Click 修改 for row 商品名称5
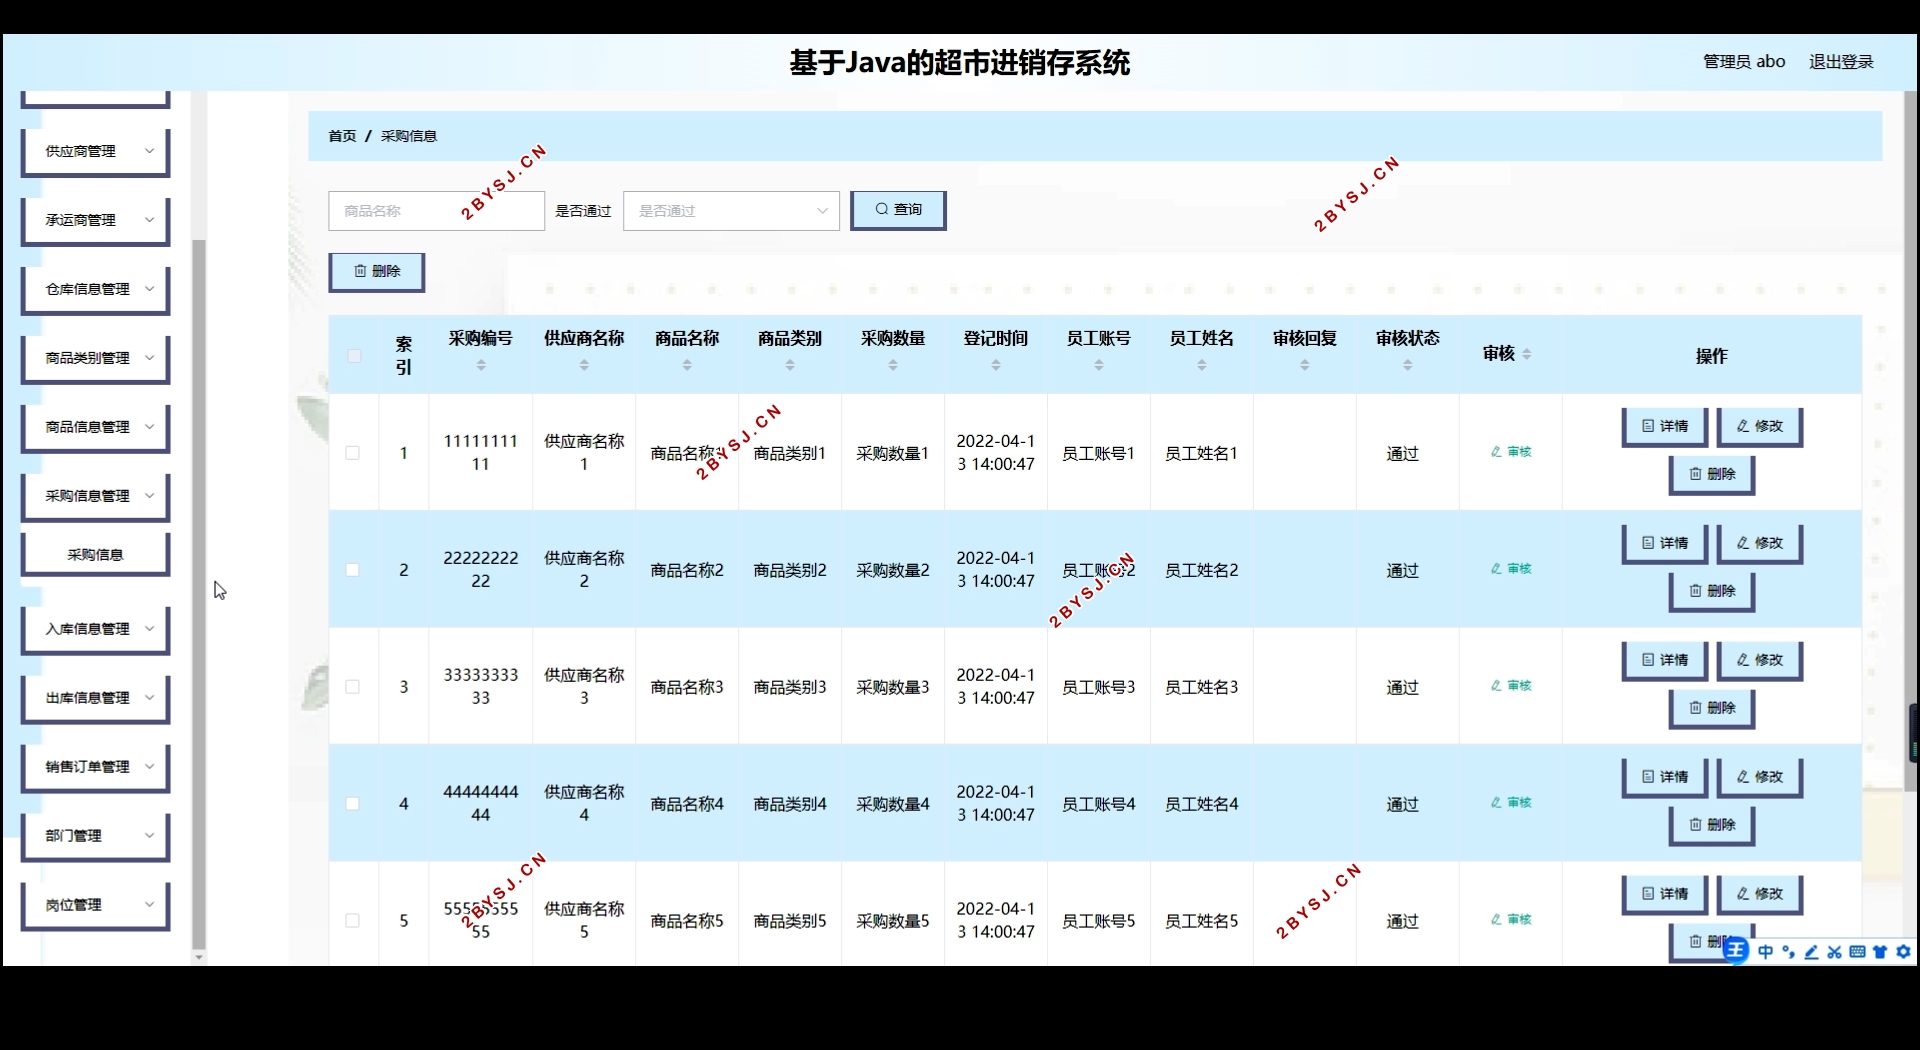1920x1050 pixels. [x=1760, y=895]
